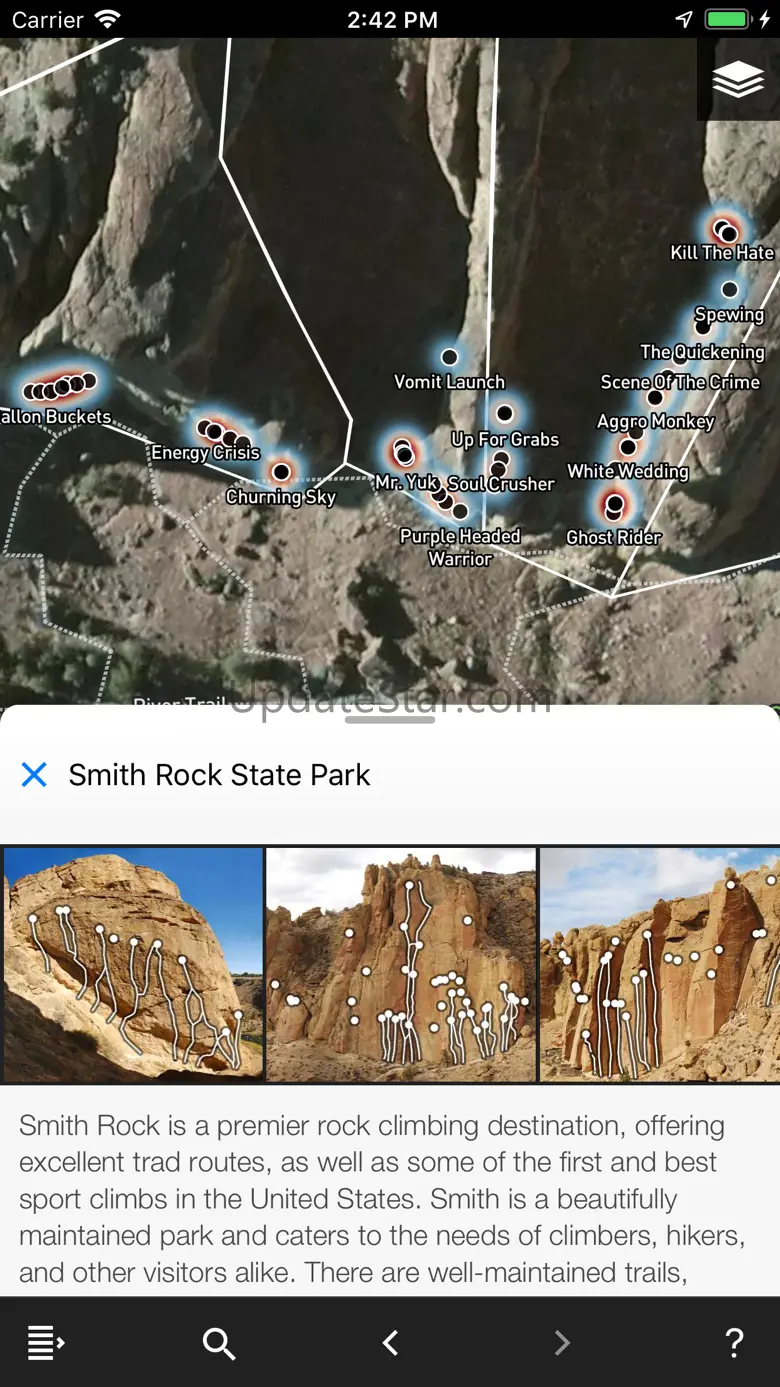The image size is (780, 1387).
Task: Go back with the left chevron
Action: point(391,1342)
